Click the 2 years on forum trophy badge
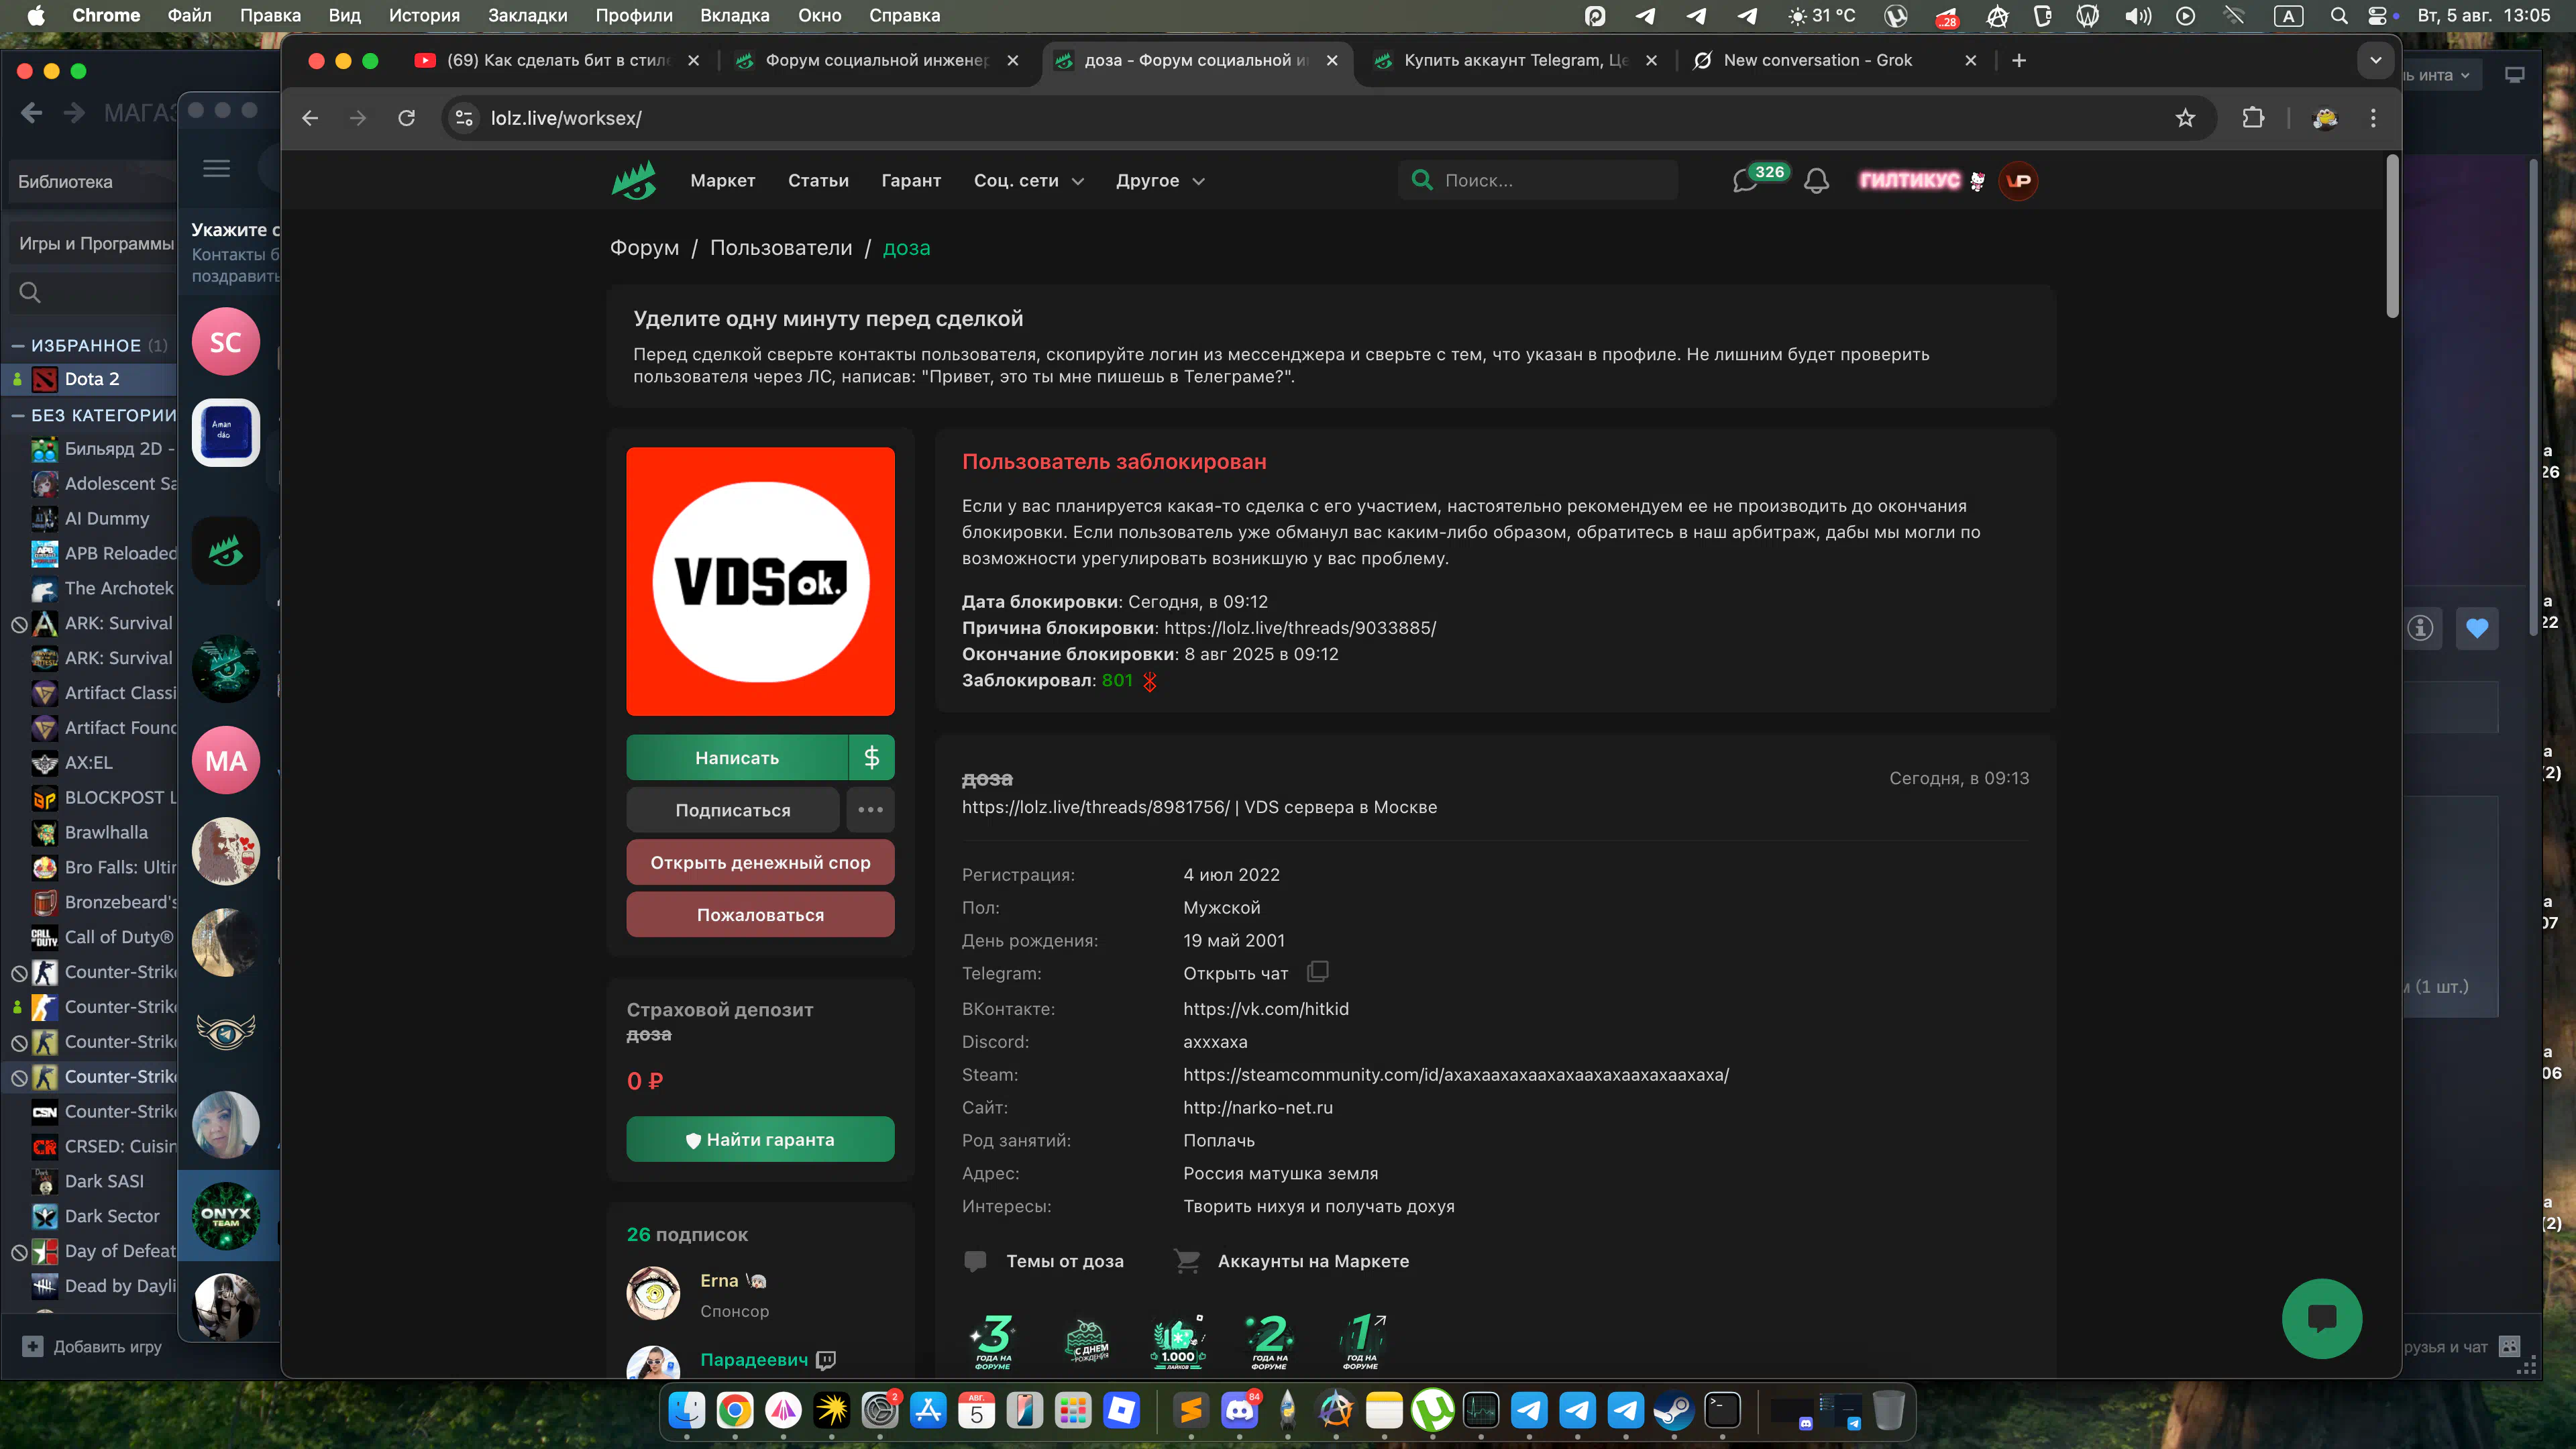Viewport: 2576px width, 1449px height. (1270, 1341)
